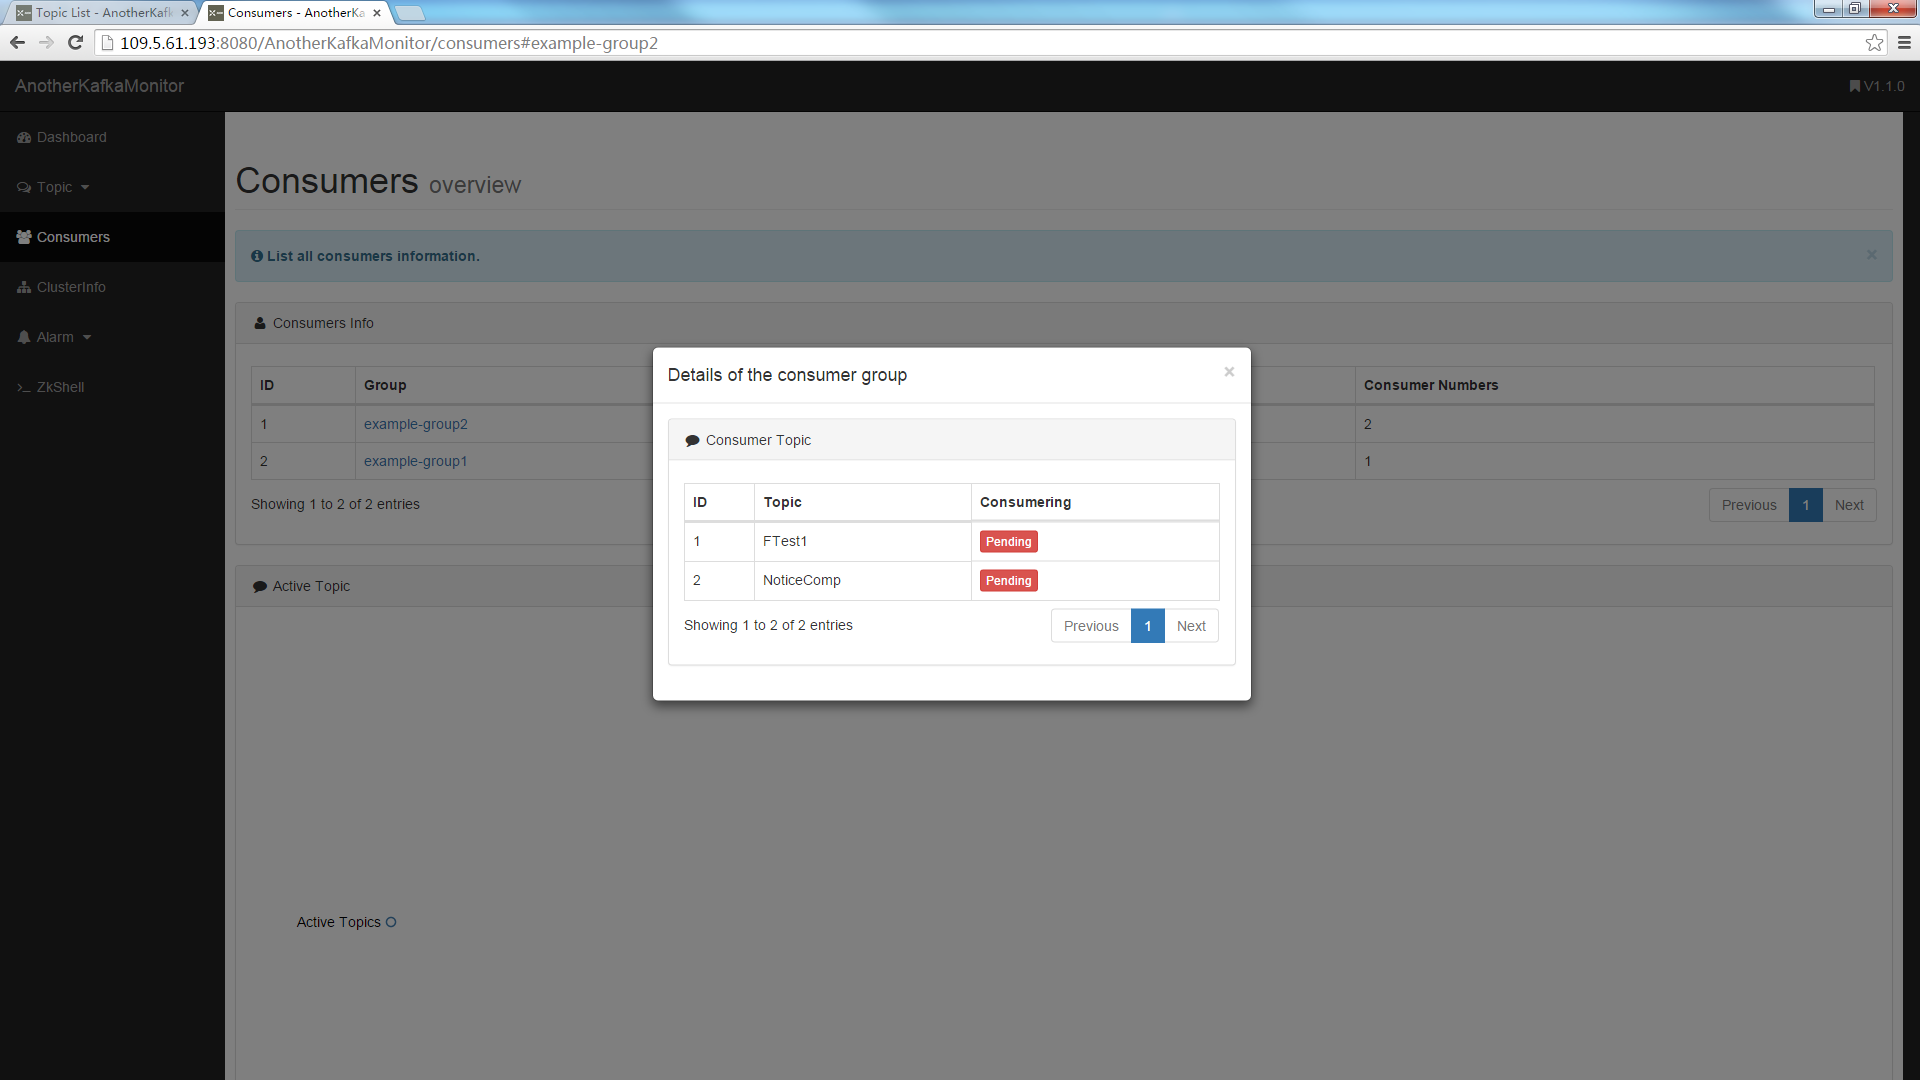Switch to the Topic List browser tab
Viewport: 1920px width, 1080px height.
pyautogui.click(x=100, y=13)
